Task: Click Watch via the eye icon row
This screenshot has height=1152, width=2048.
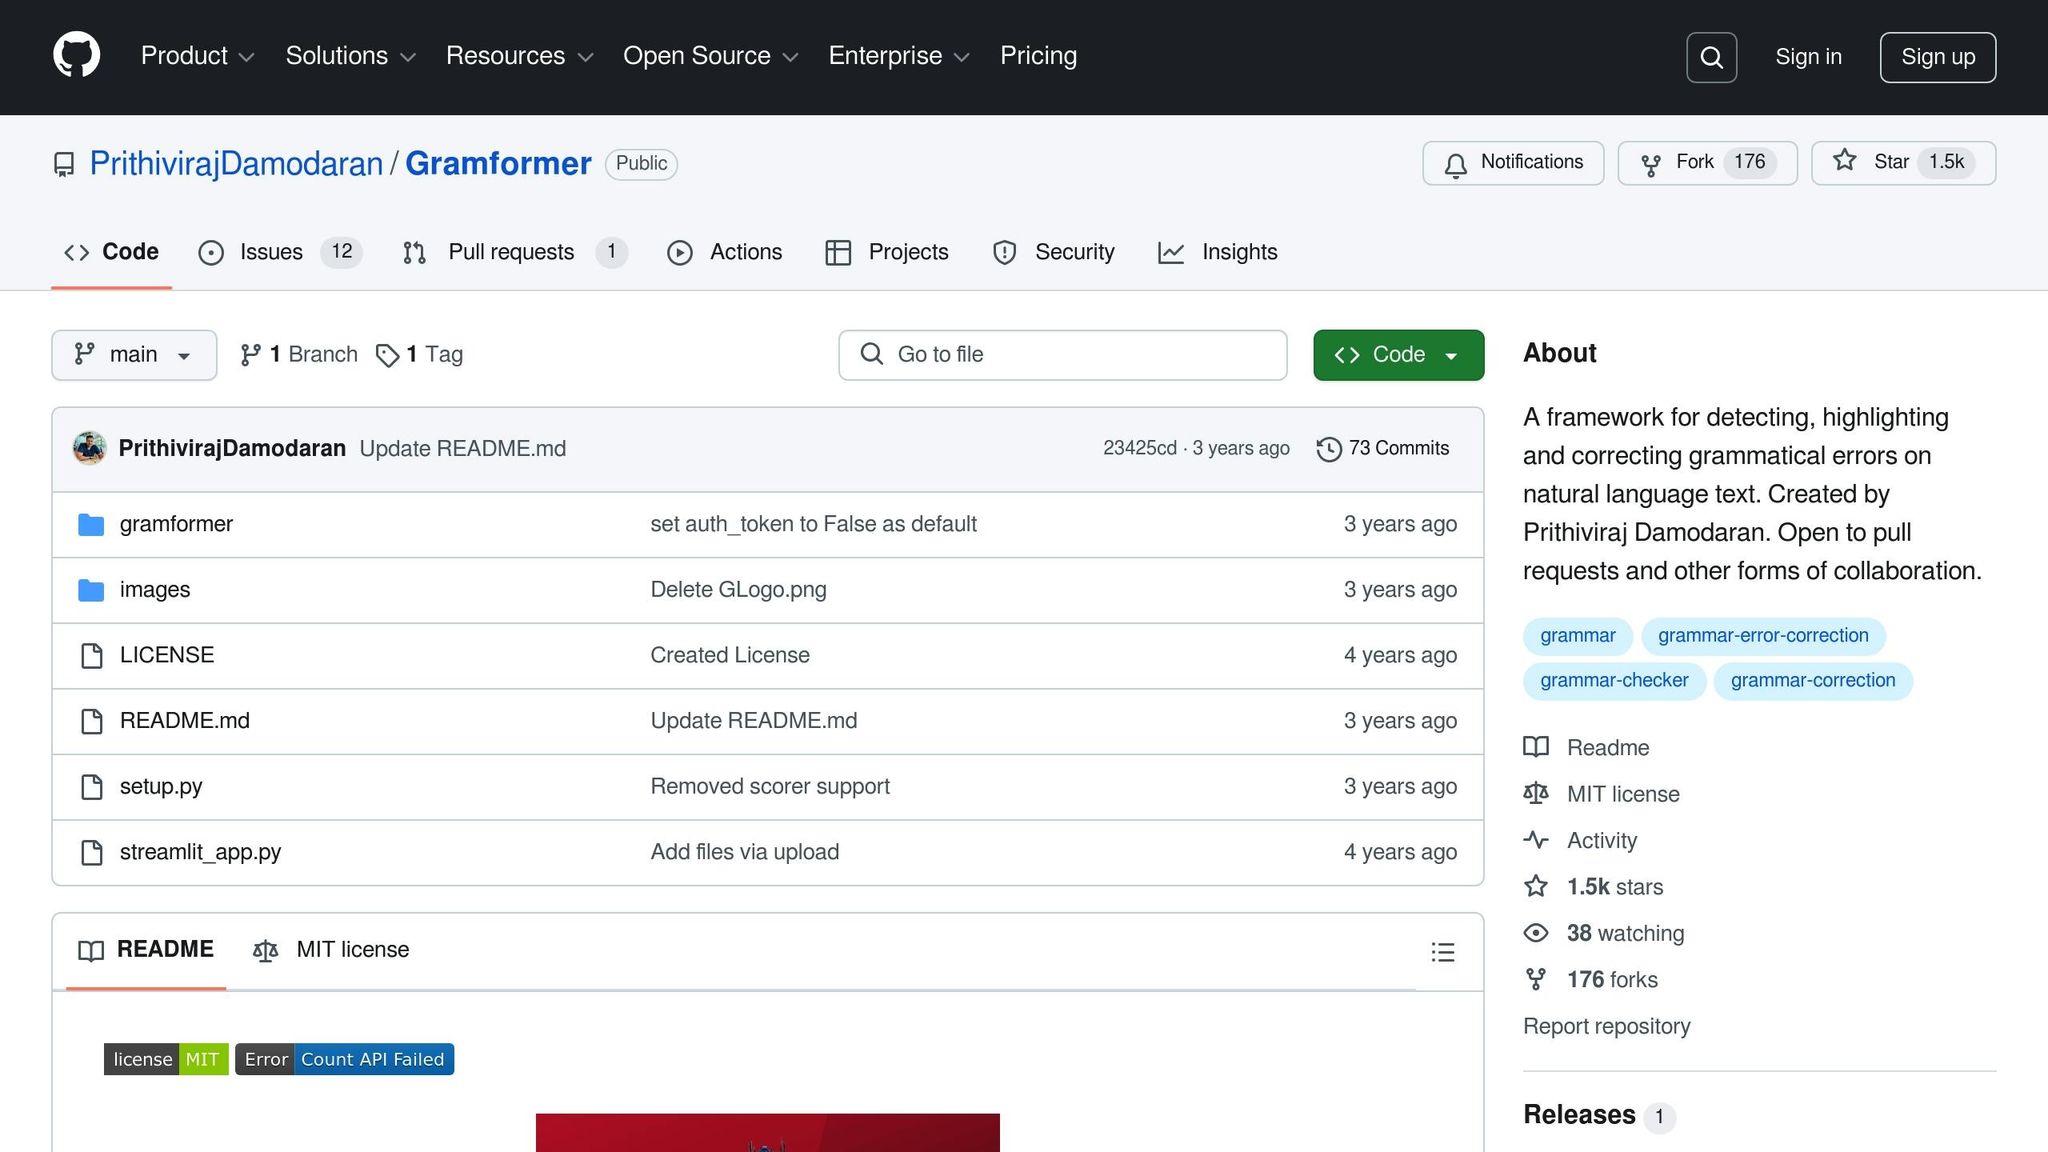Action: coord(1537,933)
